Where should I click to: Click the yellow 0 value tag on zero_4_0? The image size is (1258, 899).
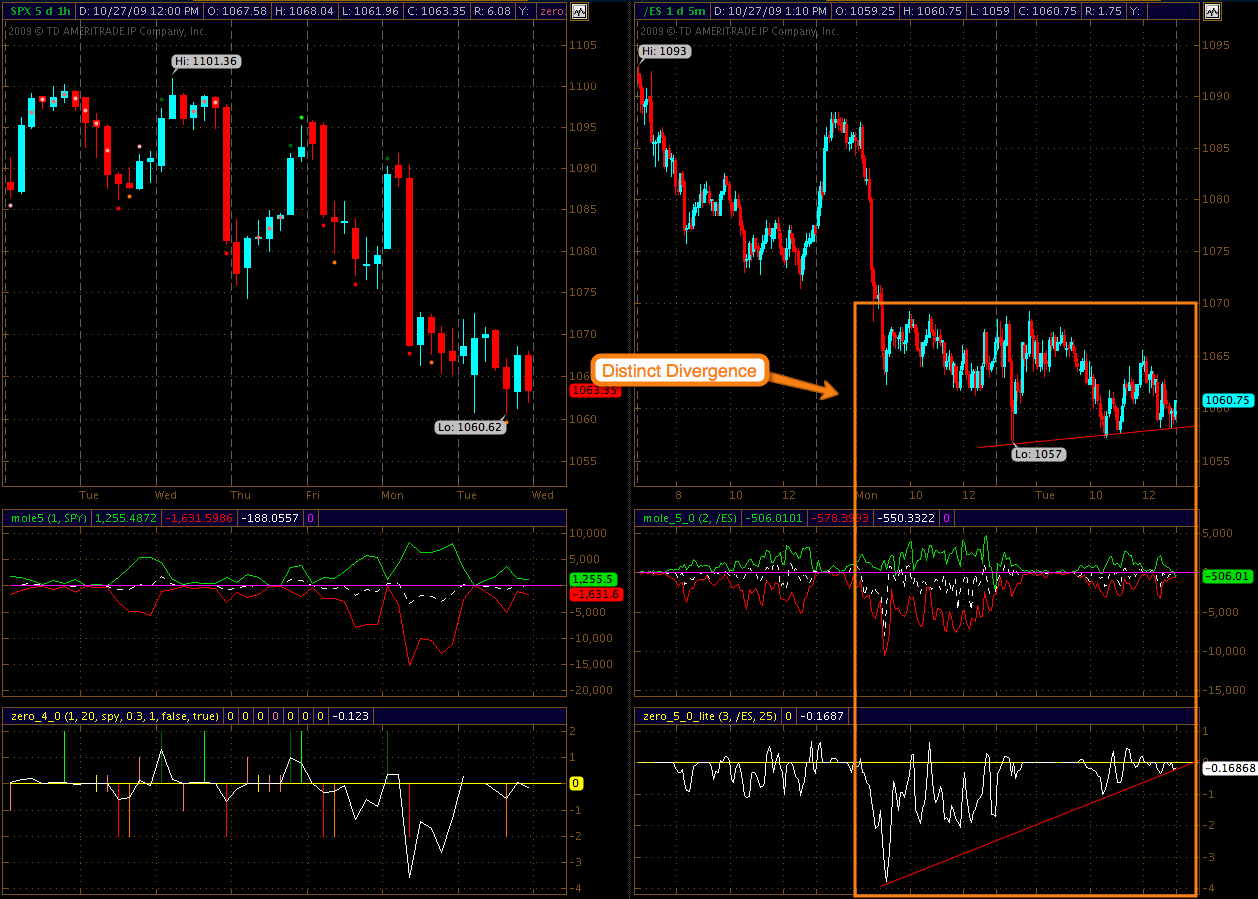coord(576,784)
